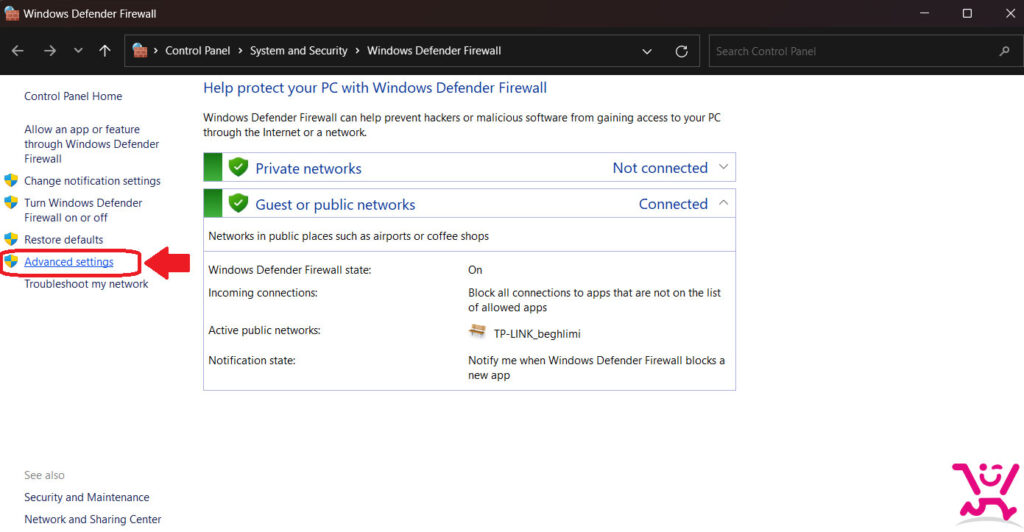This screenshot has height=532, width=1024.
Task: Click the TP-LINK_beghlimi network icon
Action: click(477, 332)
